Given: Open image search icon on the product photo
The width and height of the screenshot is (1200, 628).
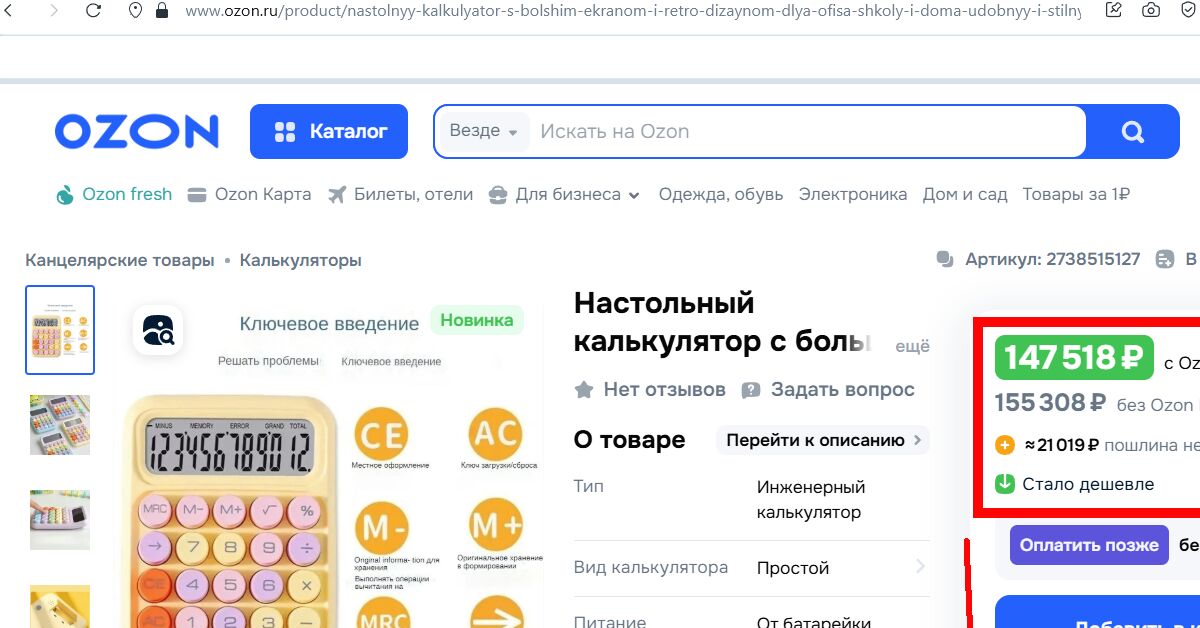Looking at the screenshot, I should click(158, 328).
